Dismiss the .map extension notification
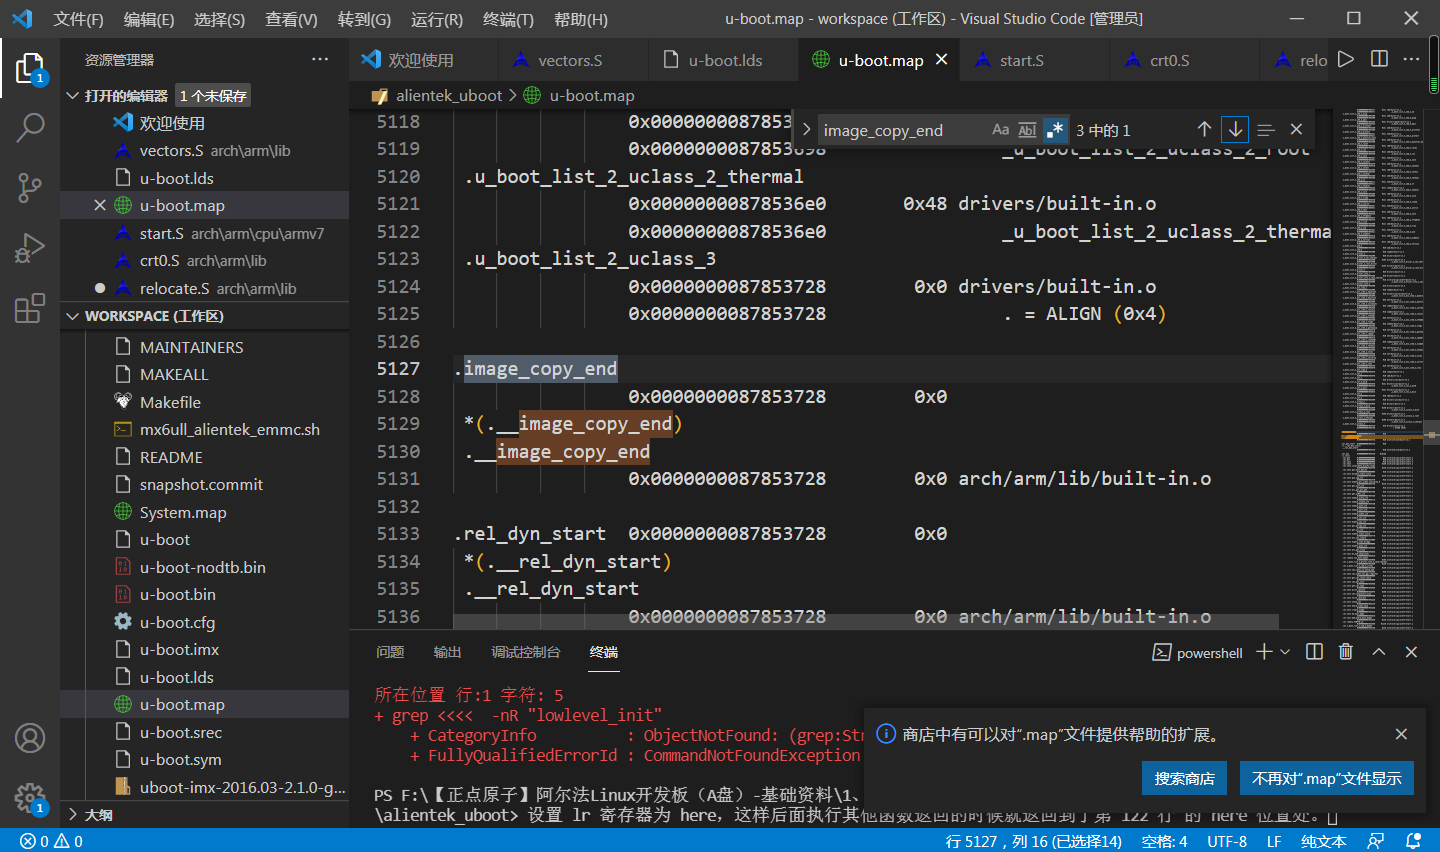Screen dimensions: 1440x852 (x=1401, y=734)
